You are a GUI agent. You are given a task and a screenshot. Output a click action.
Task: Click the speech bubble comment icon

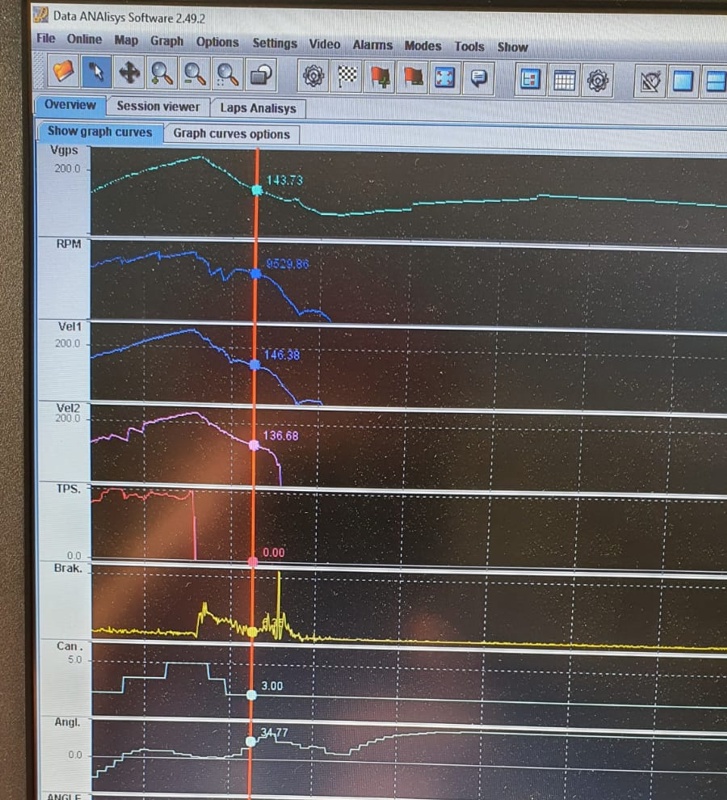pyautogui.click(x=478, y=77)
